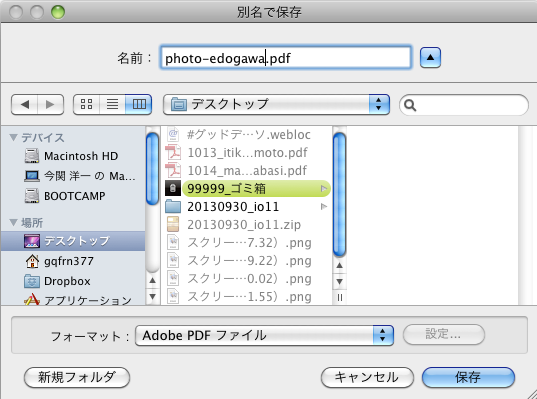Collapse the デバイス sidebar section
Screen dimensions: 537x399
coord(14,138)
